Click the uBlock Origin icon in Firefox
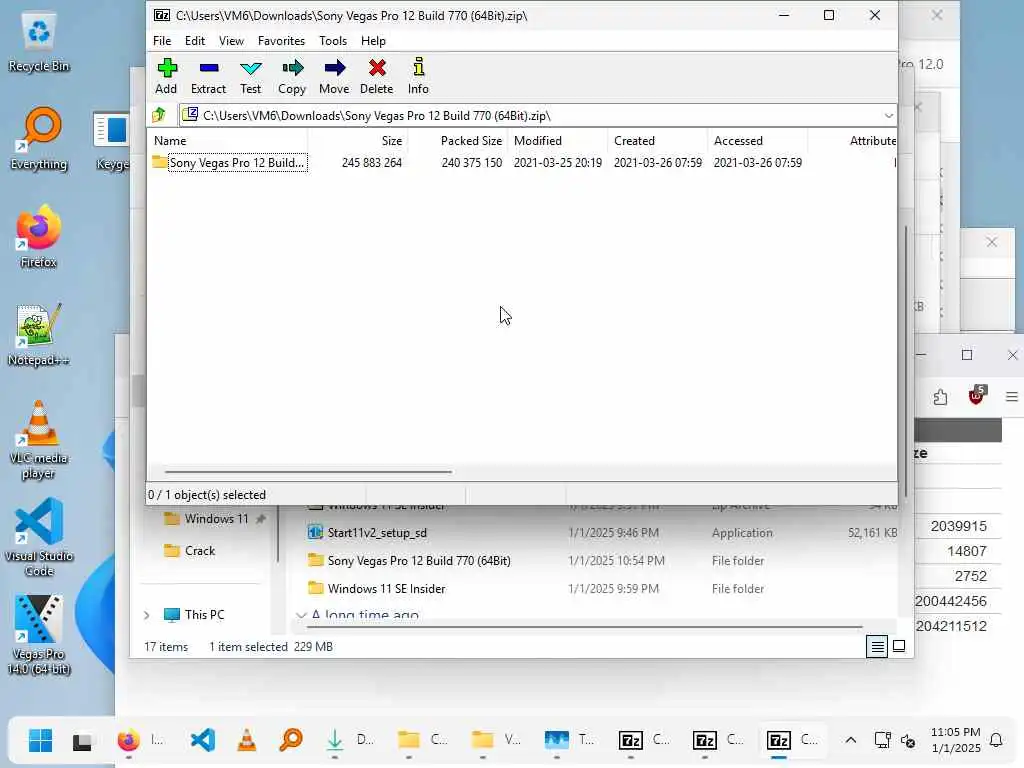Viewport: 1024px width, 768px height. pyautogui.click(x=976, y=395)
